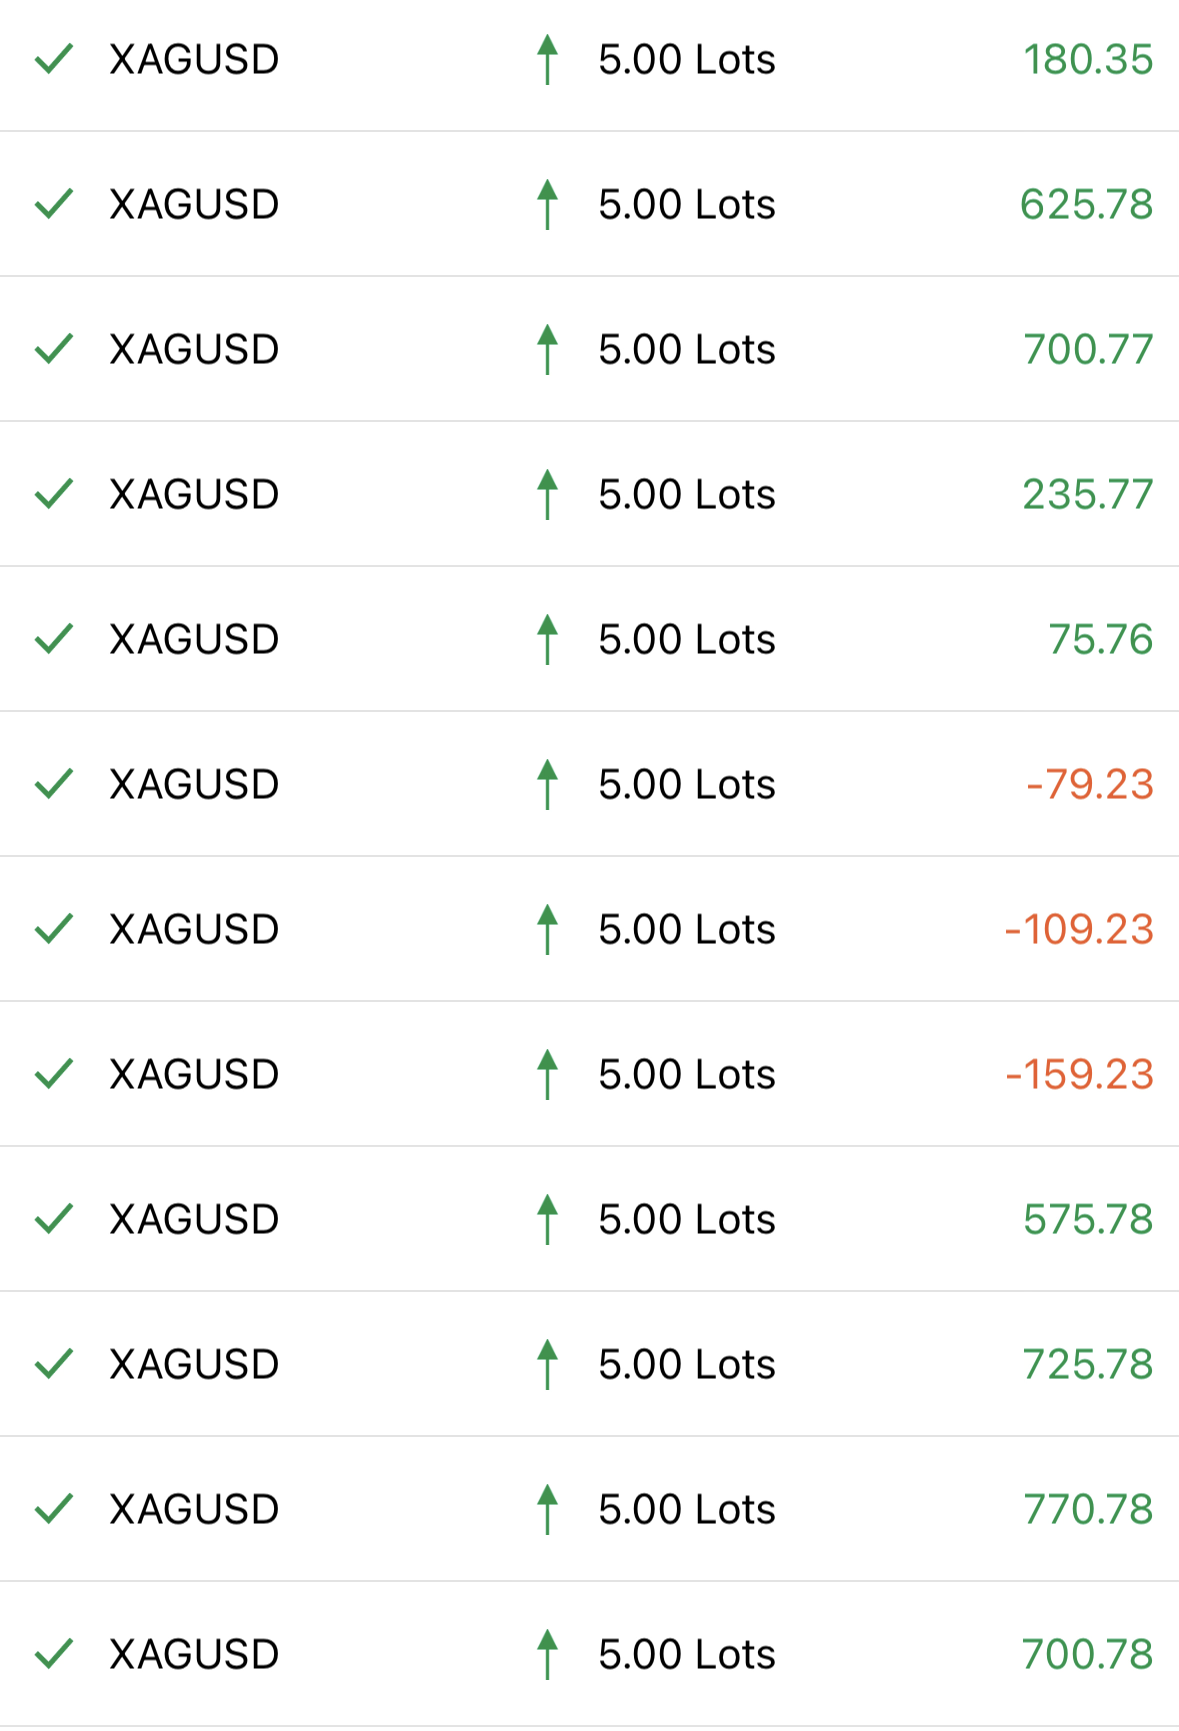Screen dimensions: 1179x1731
Task: Click XAGUSD symbol in 700.78 row
Action: pos(194,1655)
